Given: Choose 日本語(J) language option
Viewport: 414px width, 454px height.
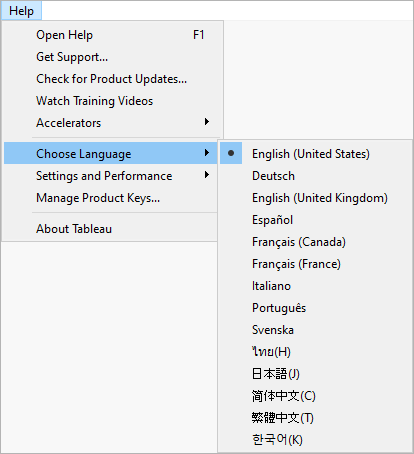Looking at the screenshot, I should [315, 374].
